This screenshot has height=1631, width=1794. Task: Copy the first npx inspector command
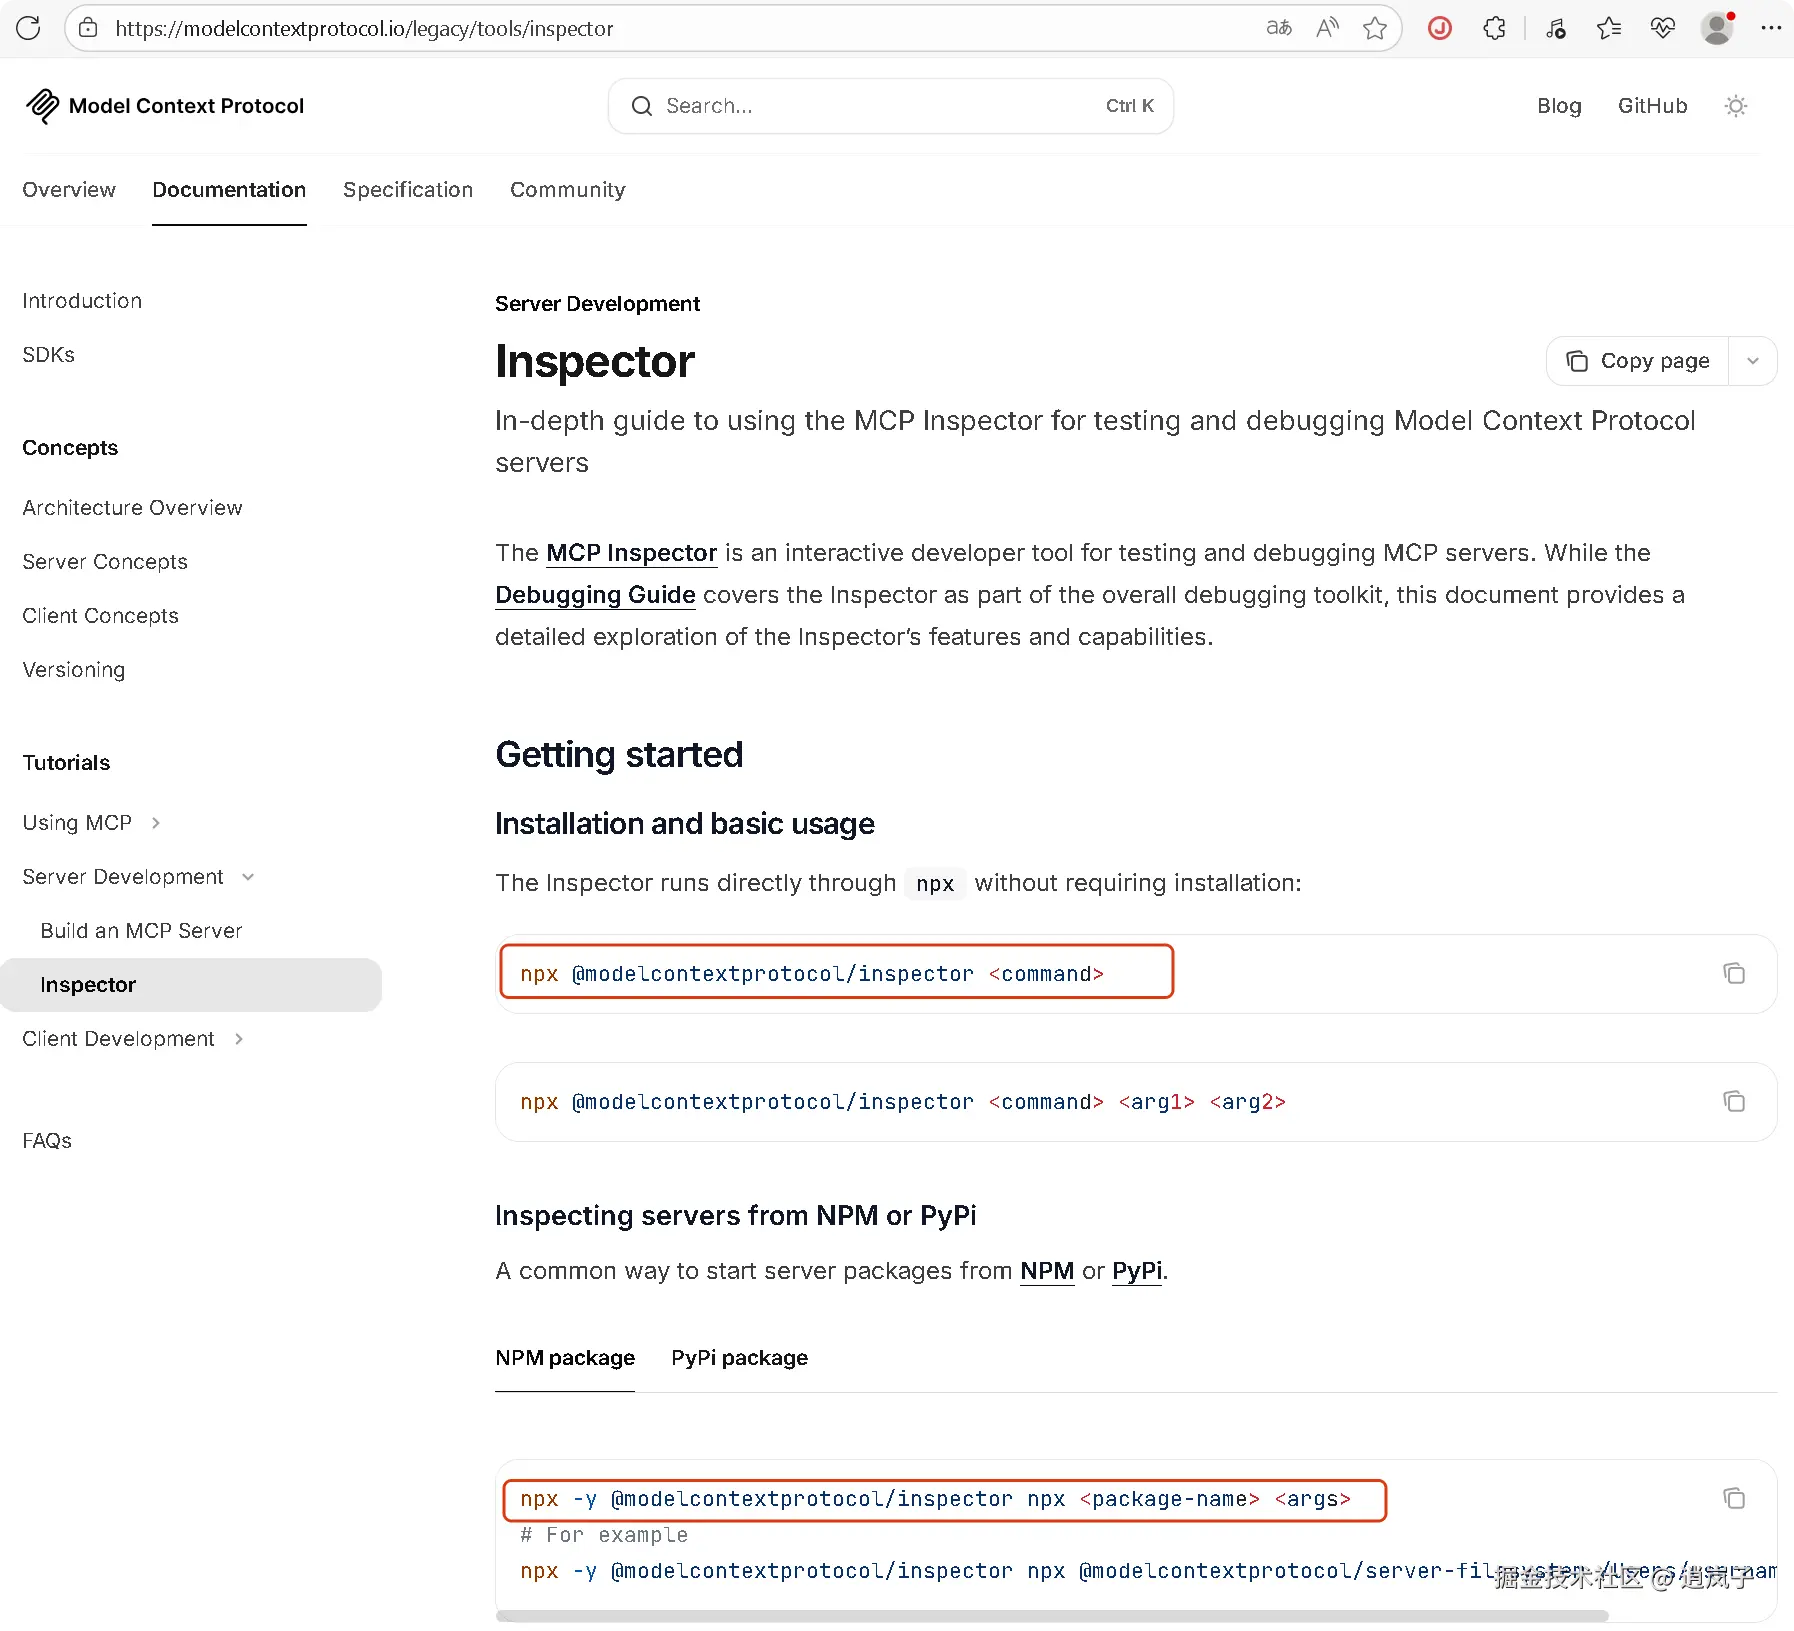coord(1734,973)
